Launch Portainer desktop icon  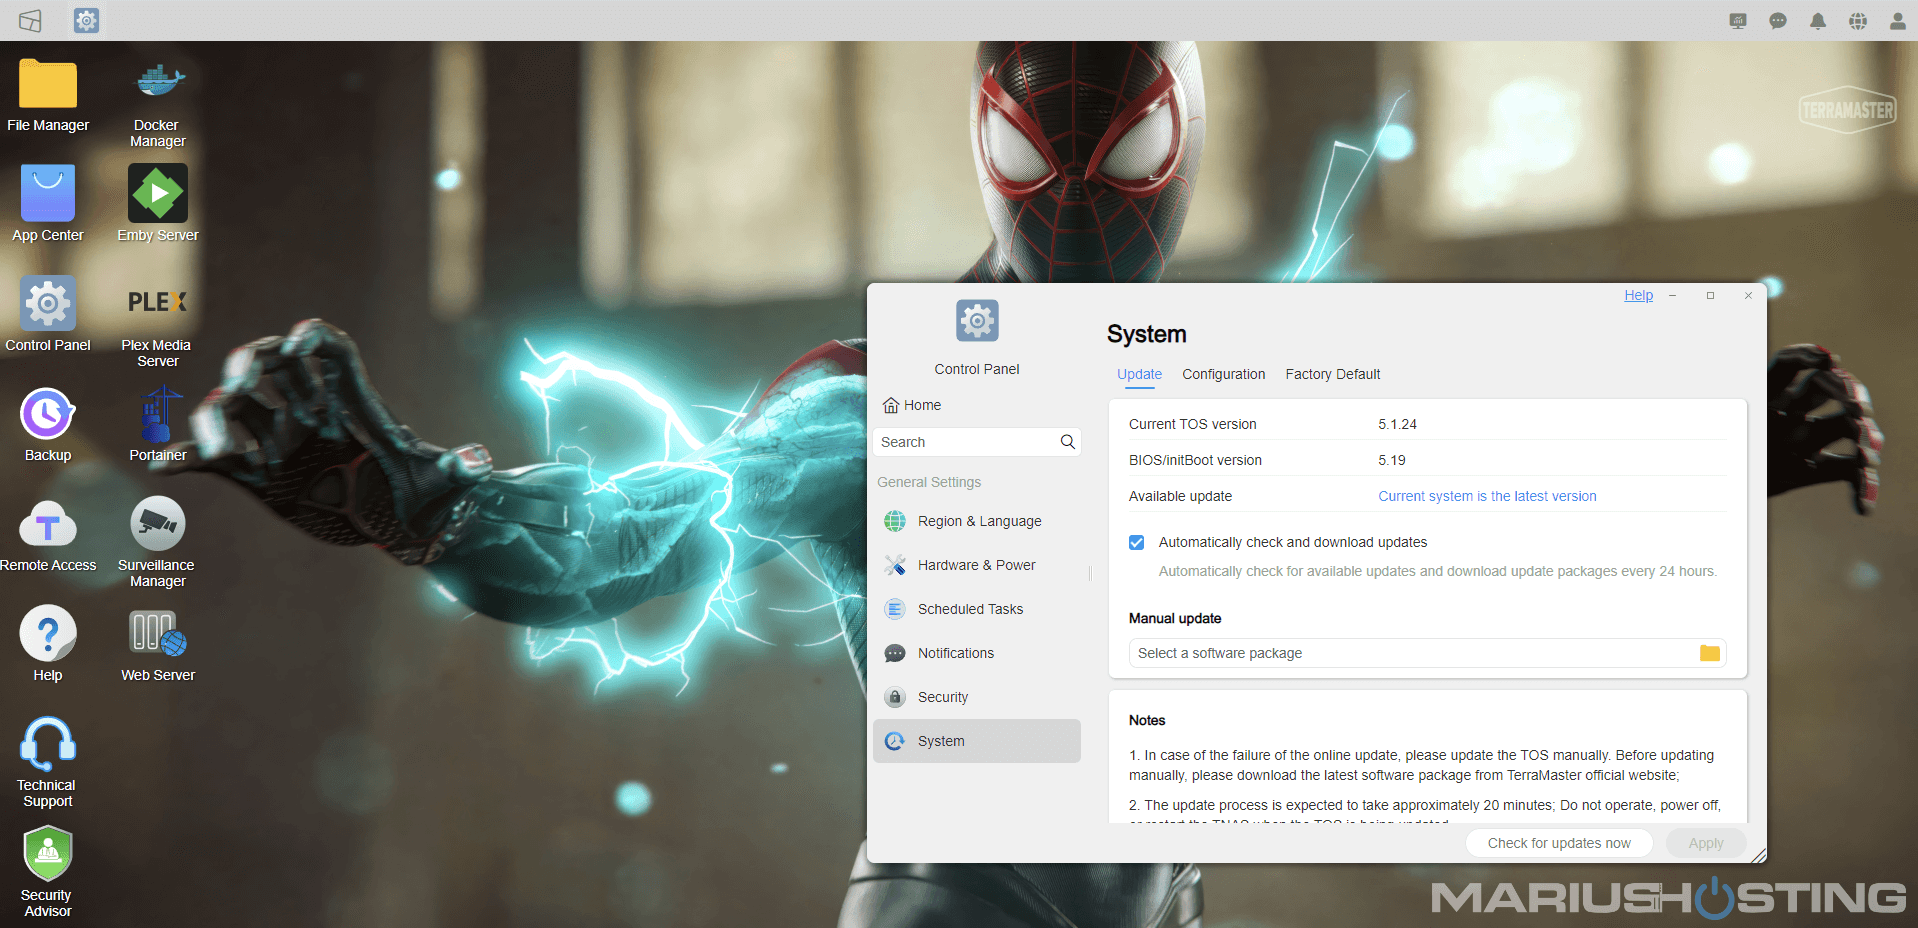pos(158,425)
